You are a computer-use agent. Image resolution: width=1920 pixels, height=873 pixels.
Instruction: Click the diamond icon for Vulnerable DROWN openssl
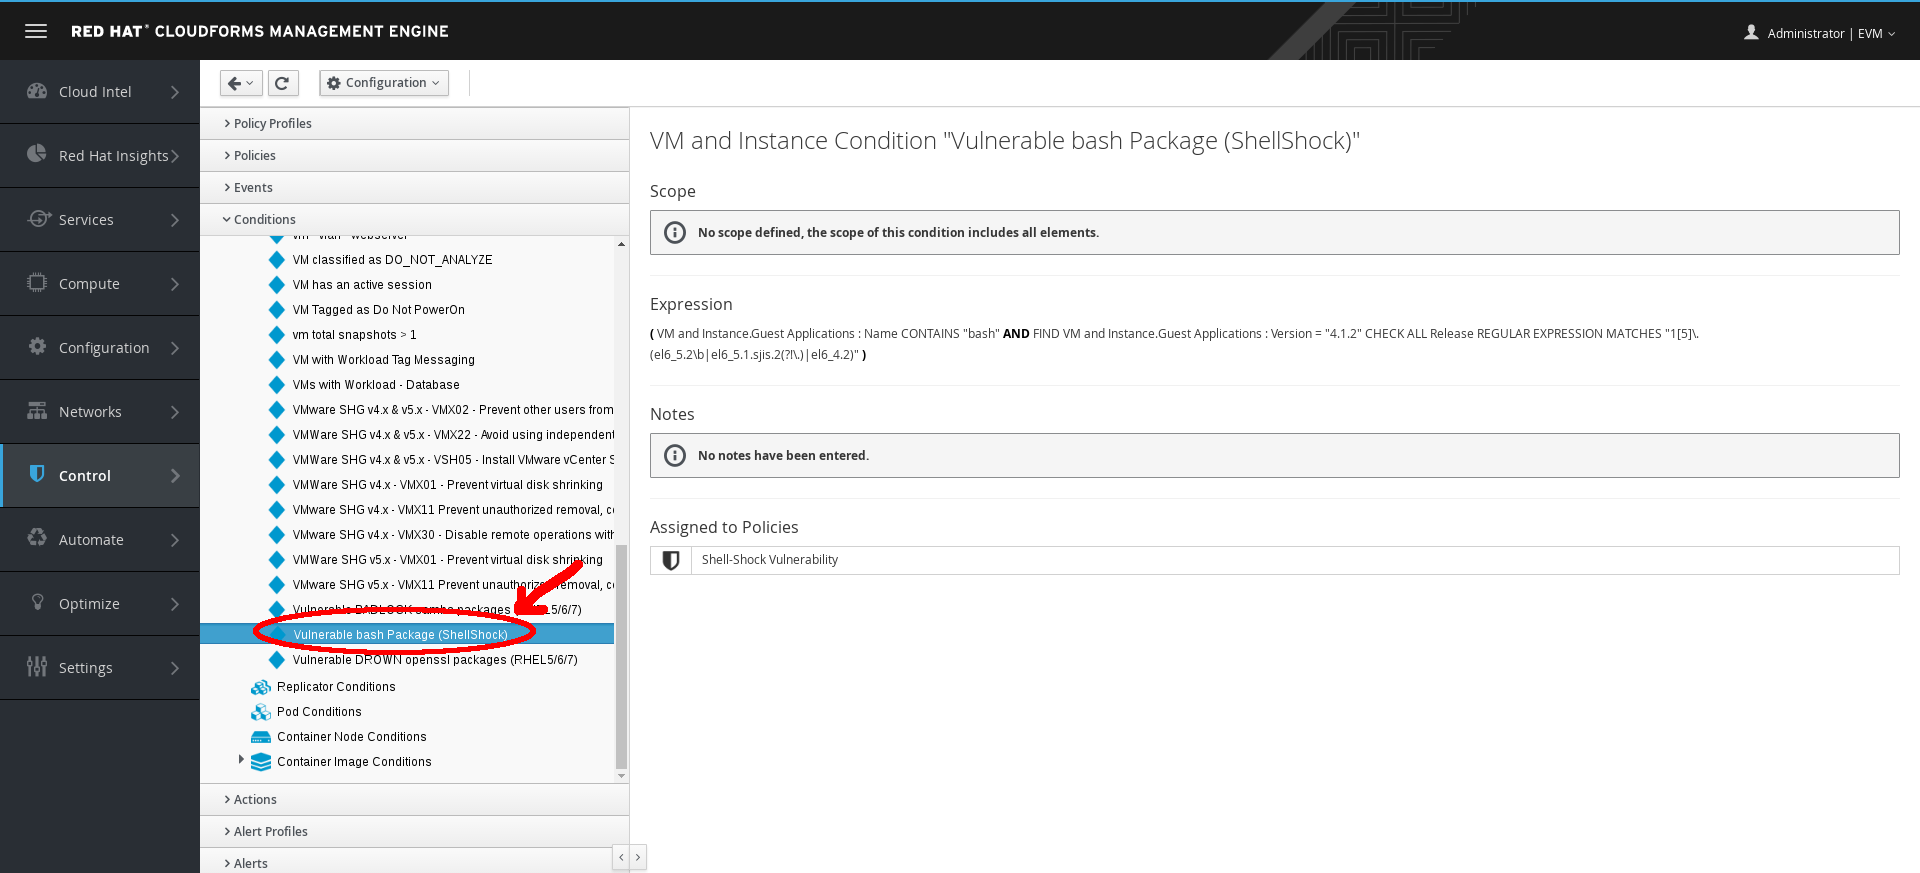click(x=277, y=660)
